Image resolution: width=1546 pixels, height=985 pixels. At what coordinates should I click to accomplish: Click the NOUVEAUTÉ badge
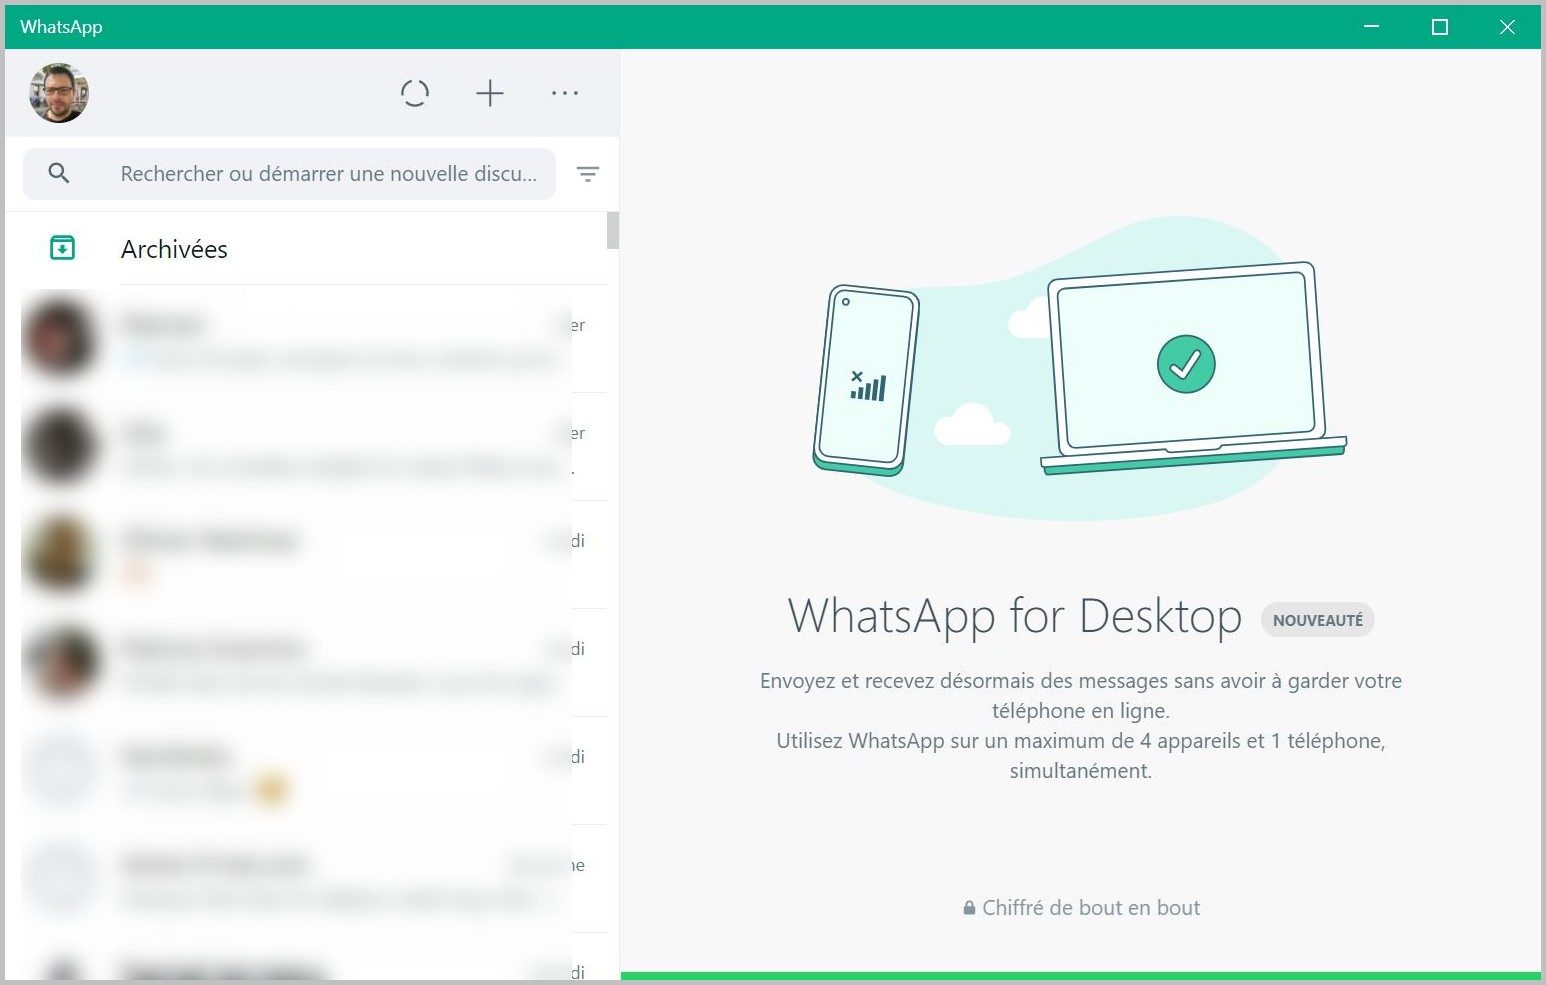1317,620
